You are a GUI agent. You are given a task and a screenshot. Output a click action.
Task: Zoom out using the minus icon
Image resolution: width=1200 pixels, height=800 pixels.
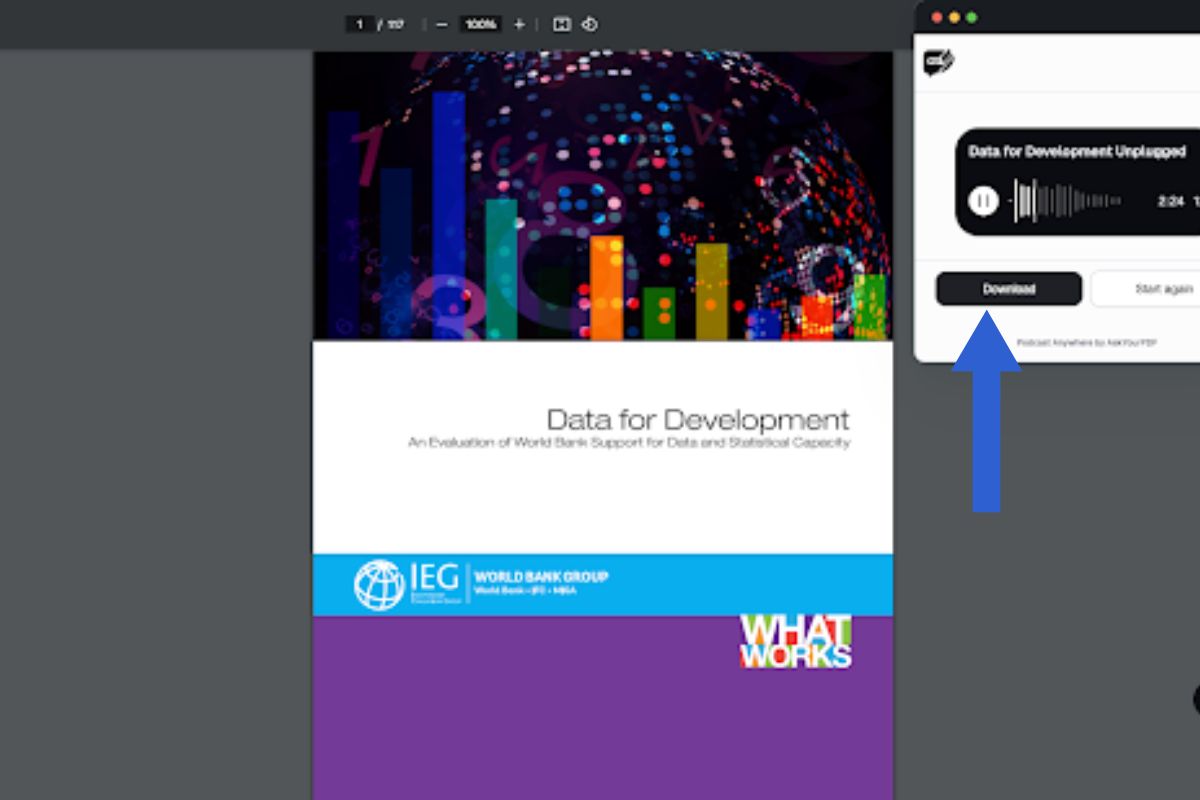442,24
